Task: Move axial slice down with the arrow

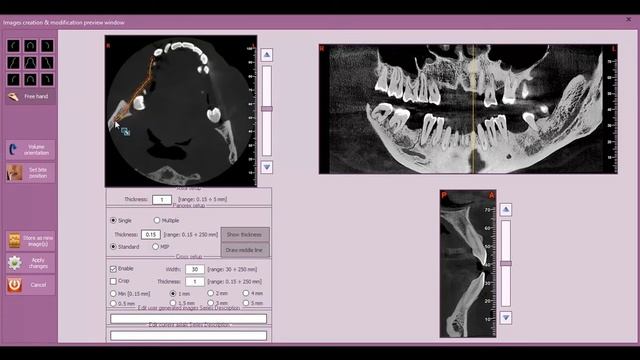Action: [267, 167]
